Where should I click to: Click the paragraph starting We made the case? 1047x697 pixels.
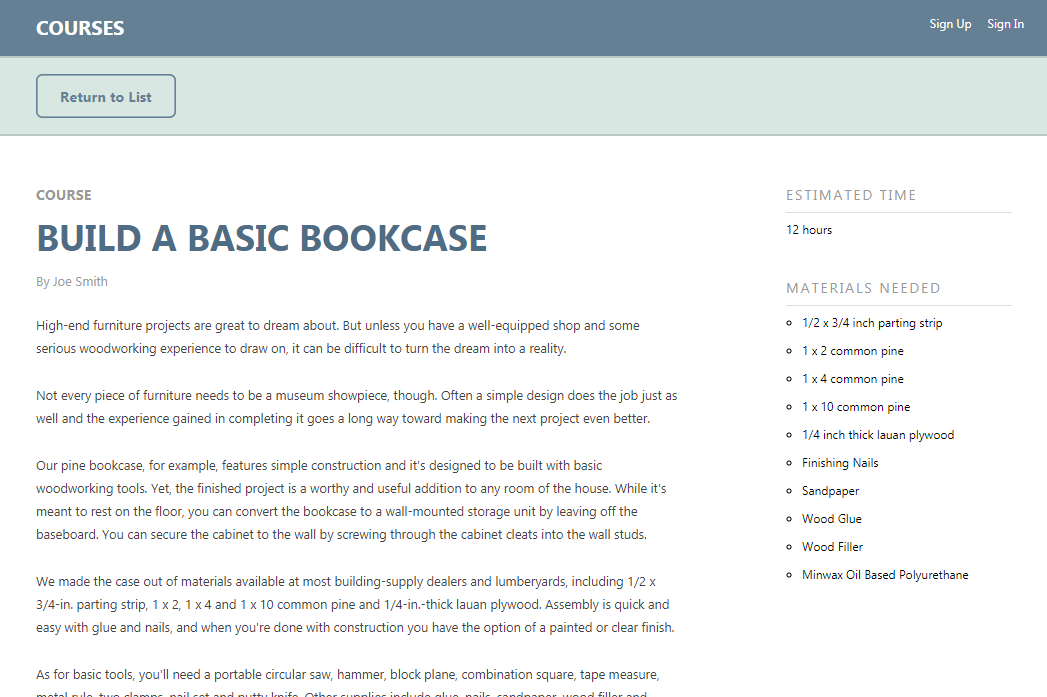coord(355,605)
